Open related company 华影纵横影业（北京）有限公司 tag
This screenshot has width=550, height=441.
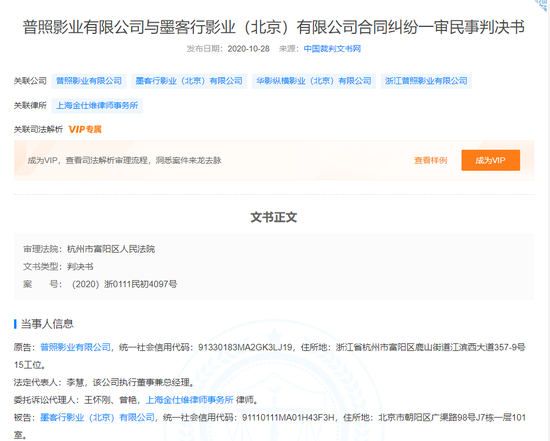(x=314, y=81)
